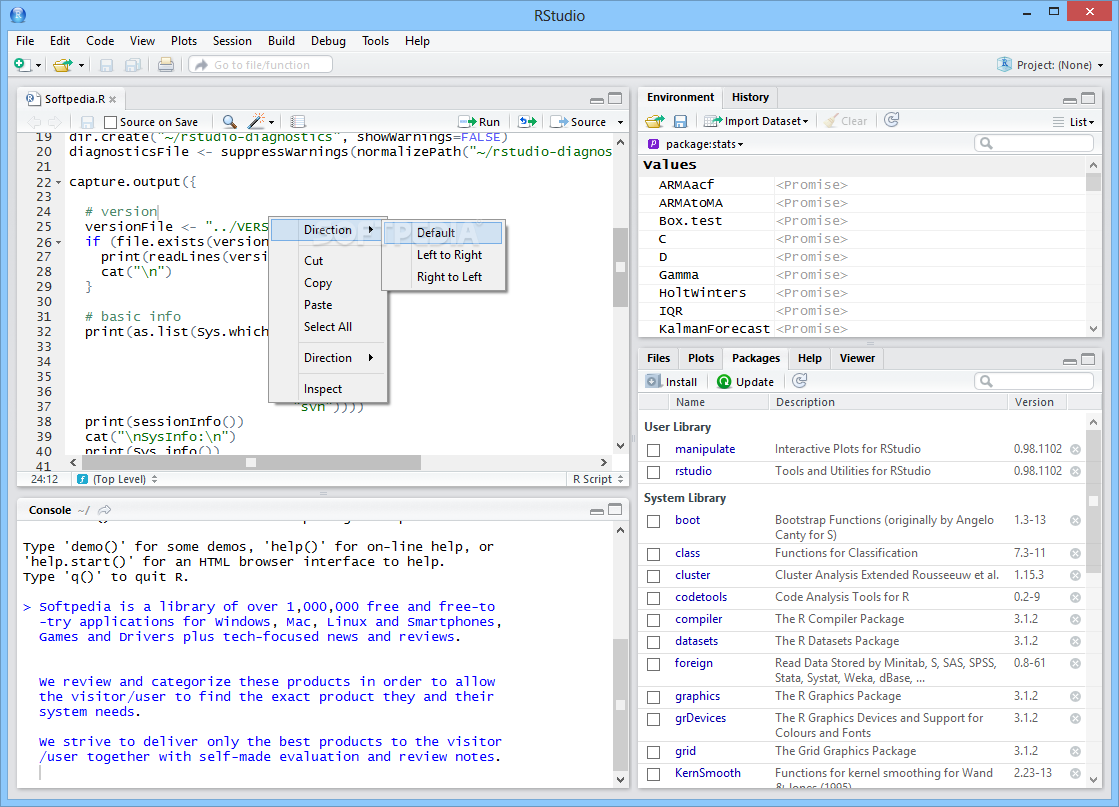The width and height of the screenshot is (1119, 807).
Task: Open the (Top Level) scope selector
Action: coord(118,479)
